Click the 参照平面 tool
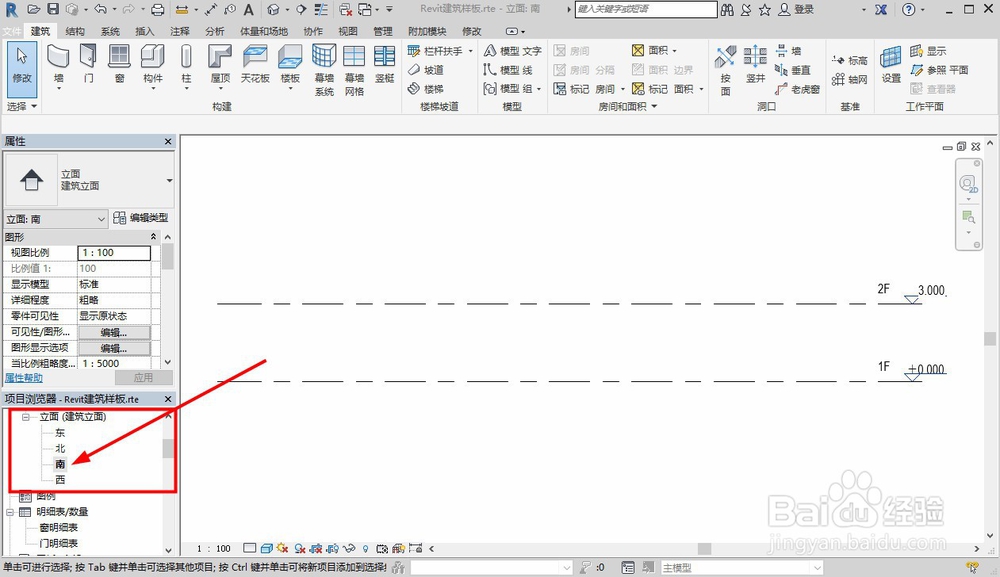The width and height of the screenshot is (1000, 577). (x=939, y=69)
